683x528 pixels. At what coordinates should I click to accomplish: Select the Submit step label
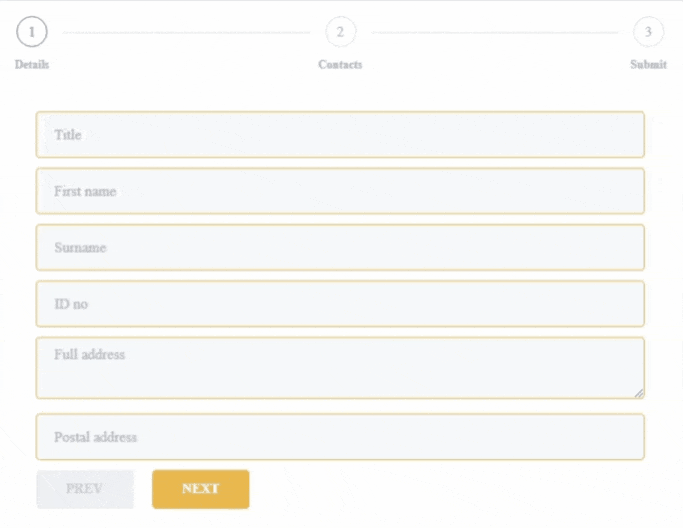click(648, 65)
